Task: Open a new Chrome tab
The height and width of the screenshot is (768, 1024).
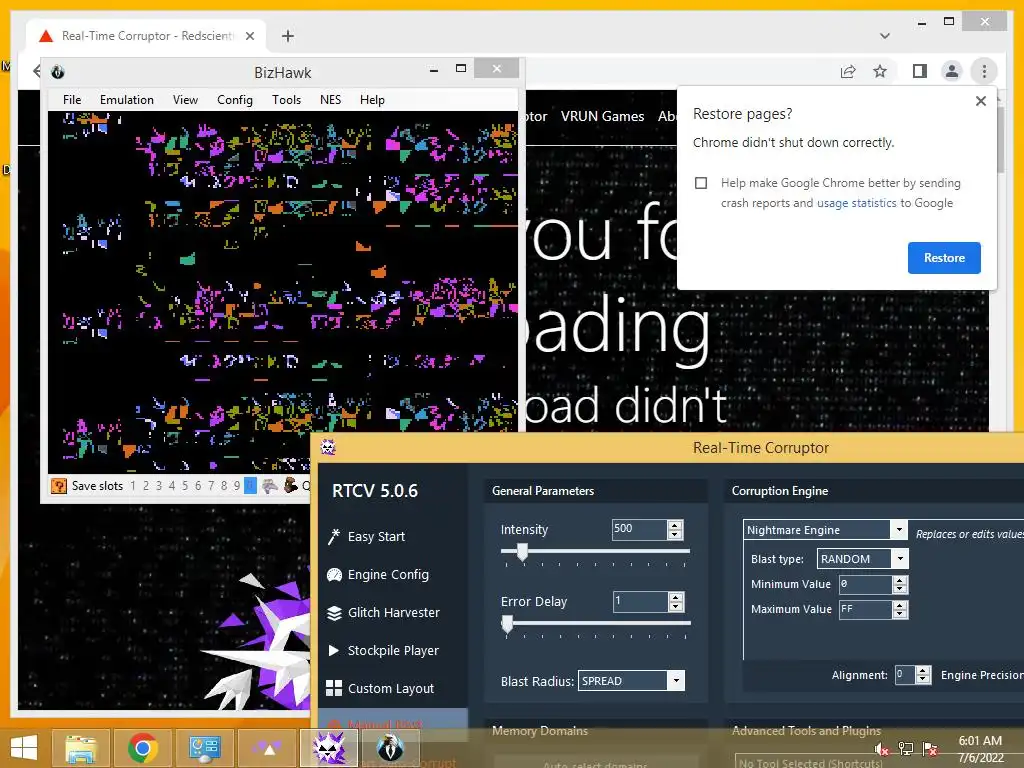Action: [287, 36]
